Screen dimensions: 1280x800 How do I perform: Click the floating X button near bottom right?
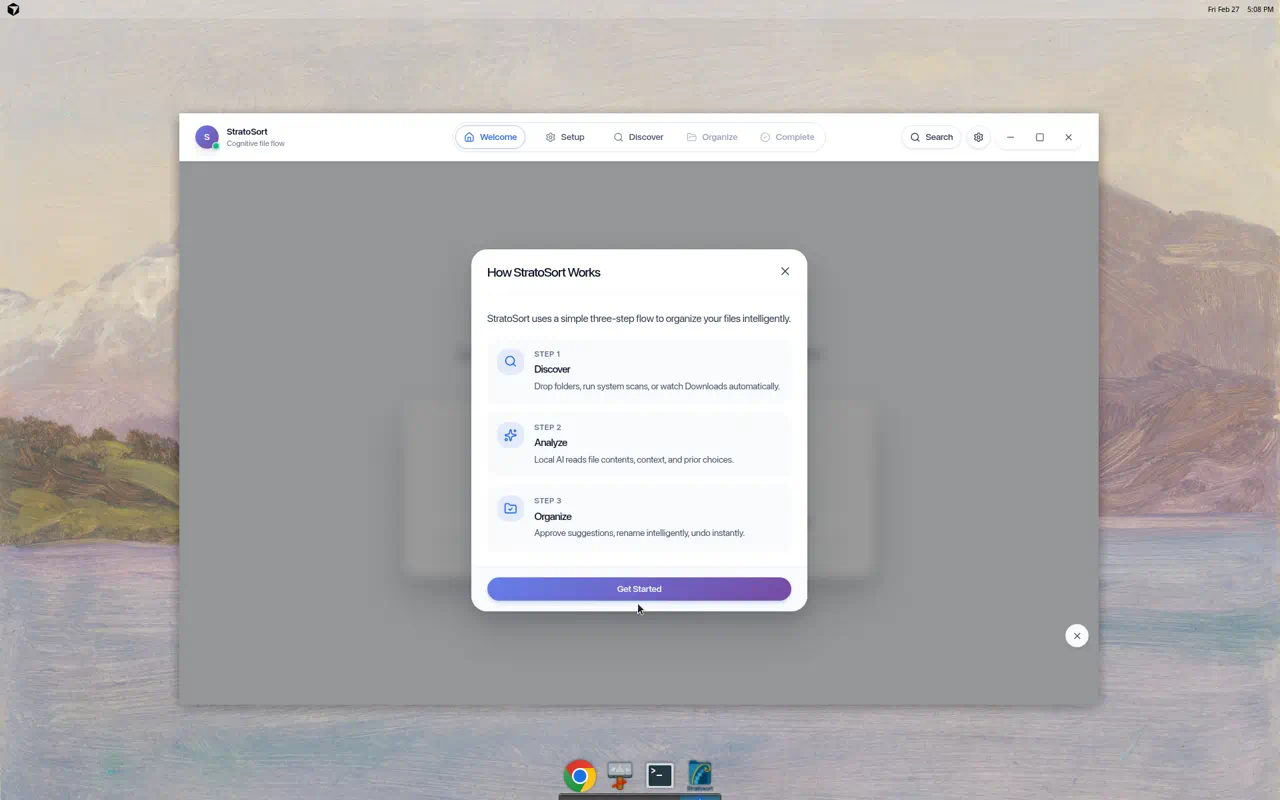[1077, 635]
